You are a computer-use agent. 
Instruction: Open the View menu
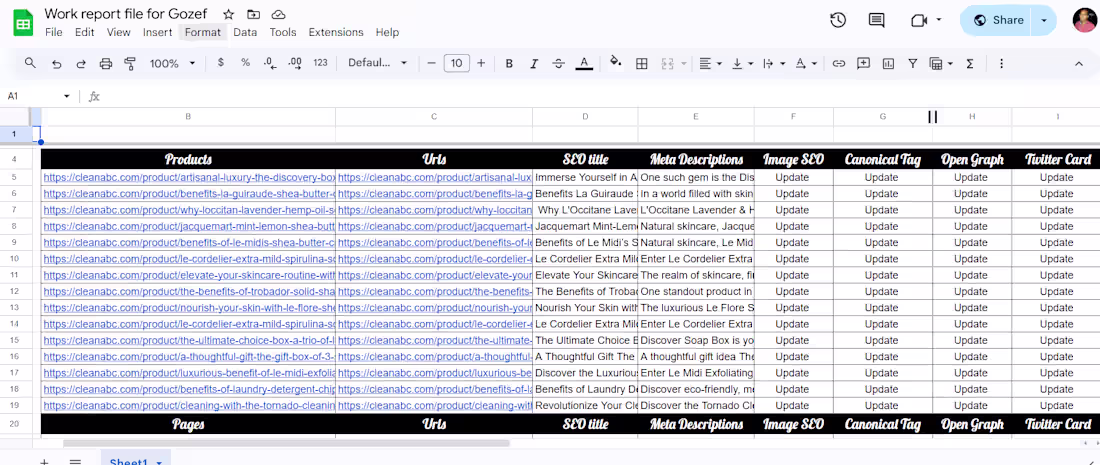pos(119,32)
